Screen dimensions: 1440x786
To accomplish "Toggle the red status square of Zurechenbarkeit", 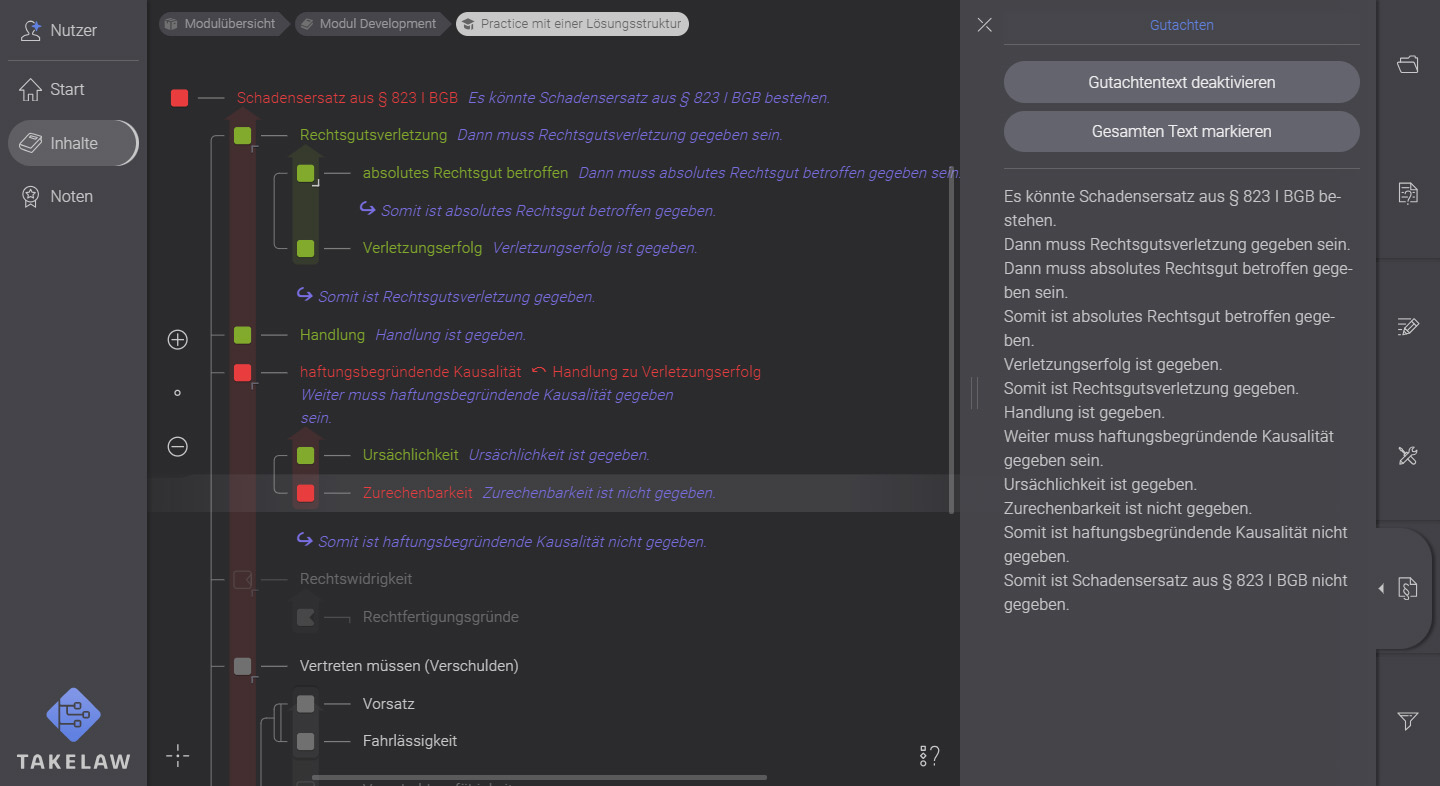I will pyautogui.click(x=305, y=492).
